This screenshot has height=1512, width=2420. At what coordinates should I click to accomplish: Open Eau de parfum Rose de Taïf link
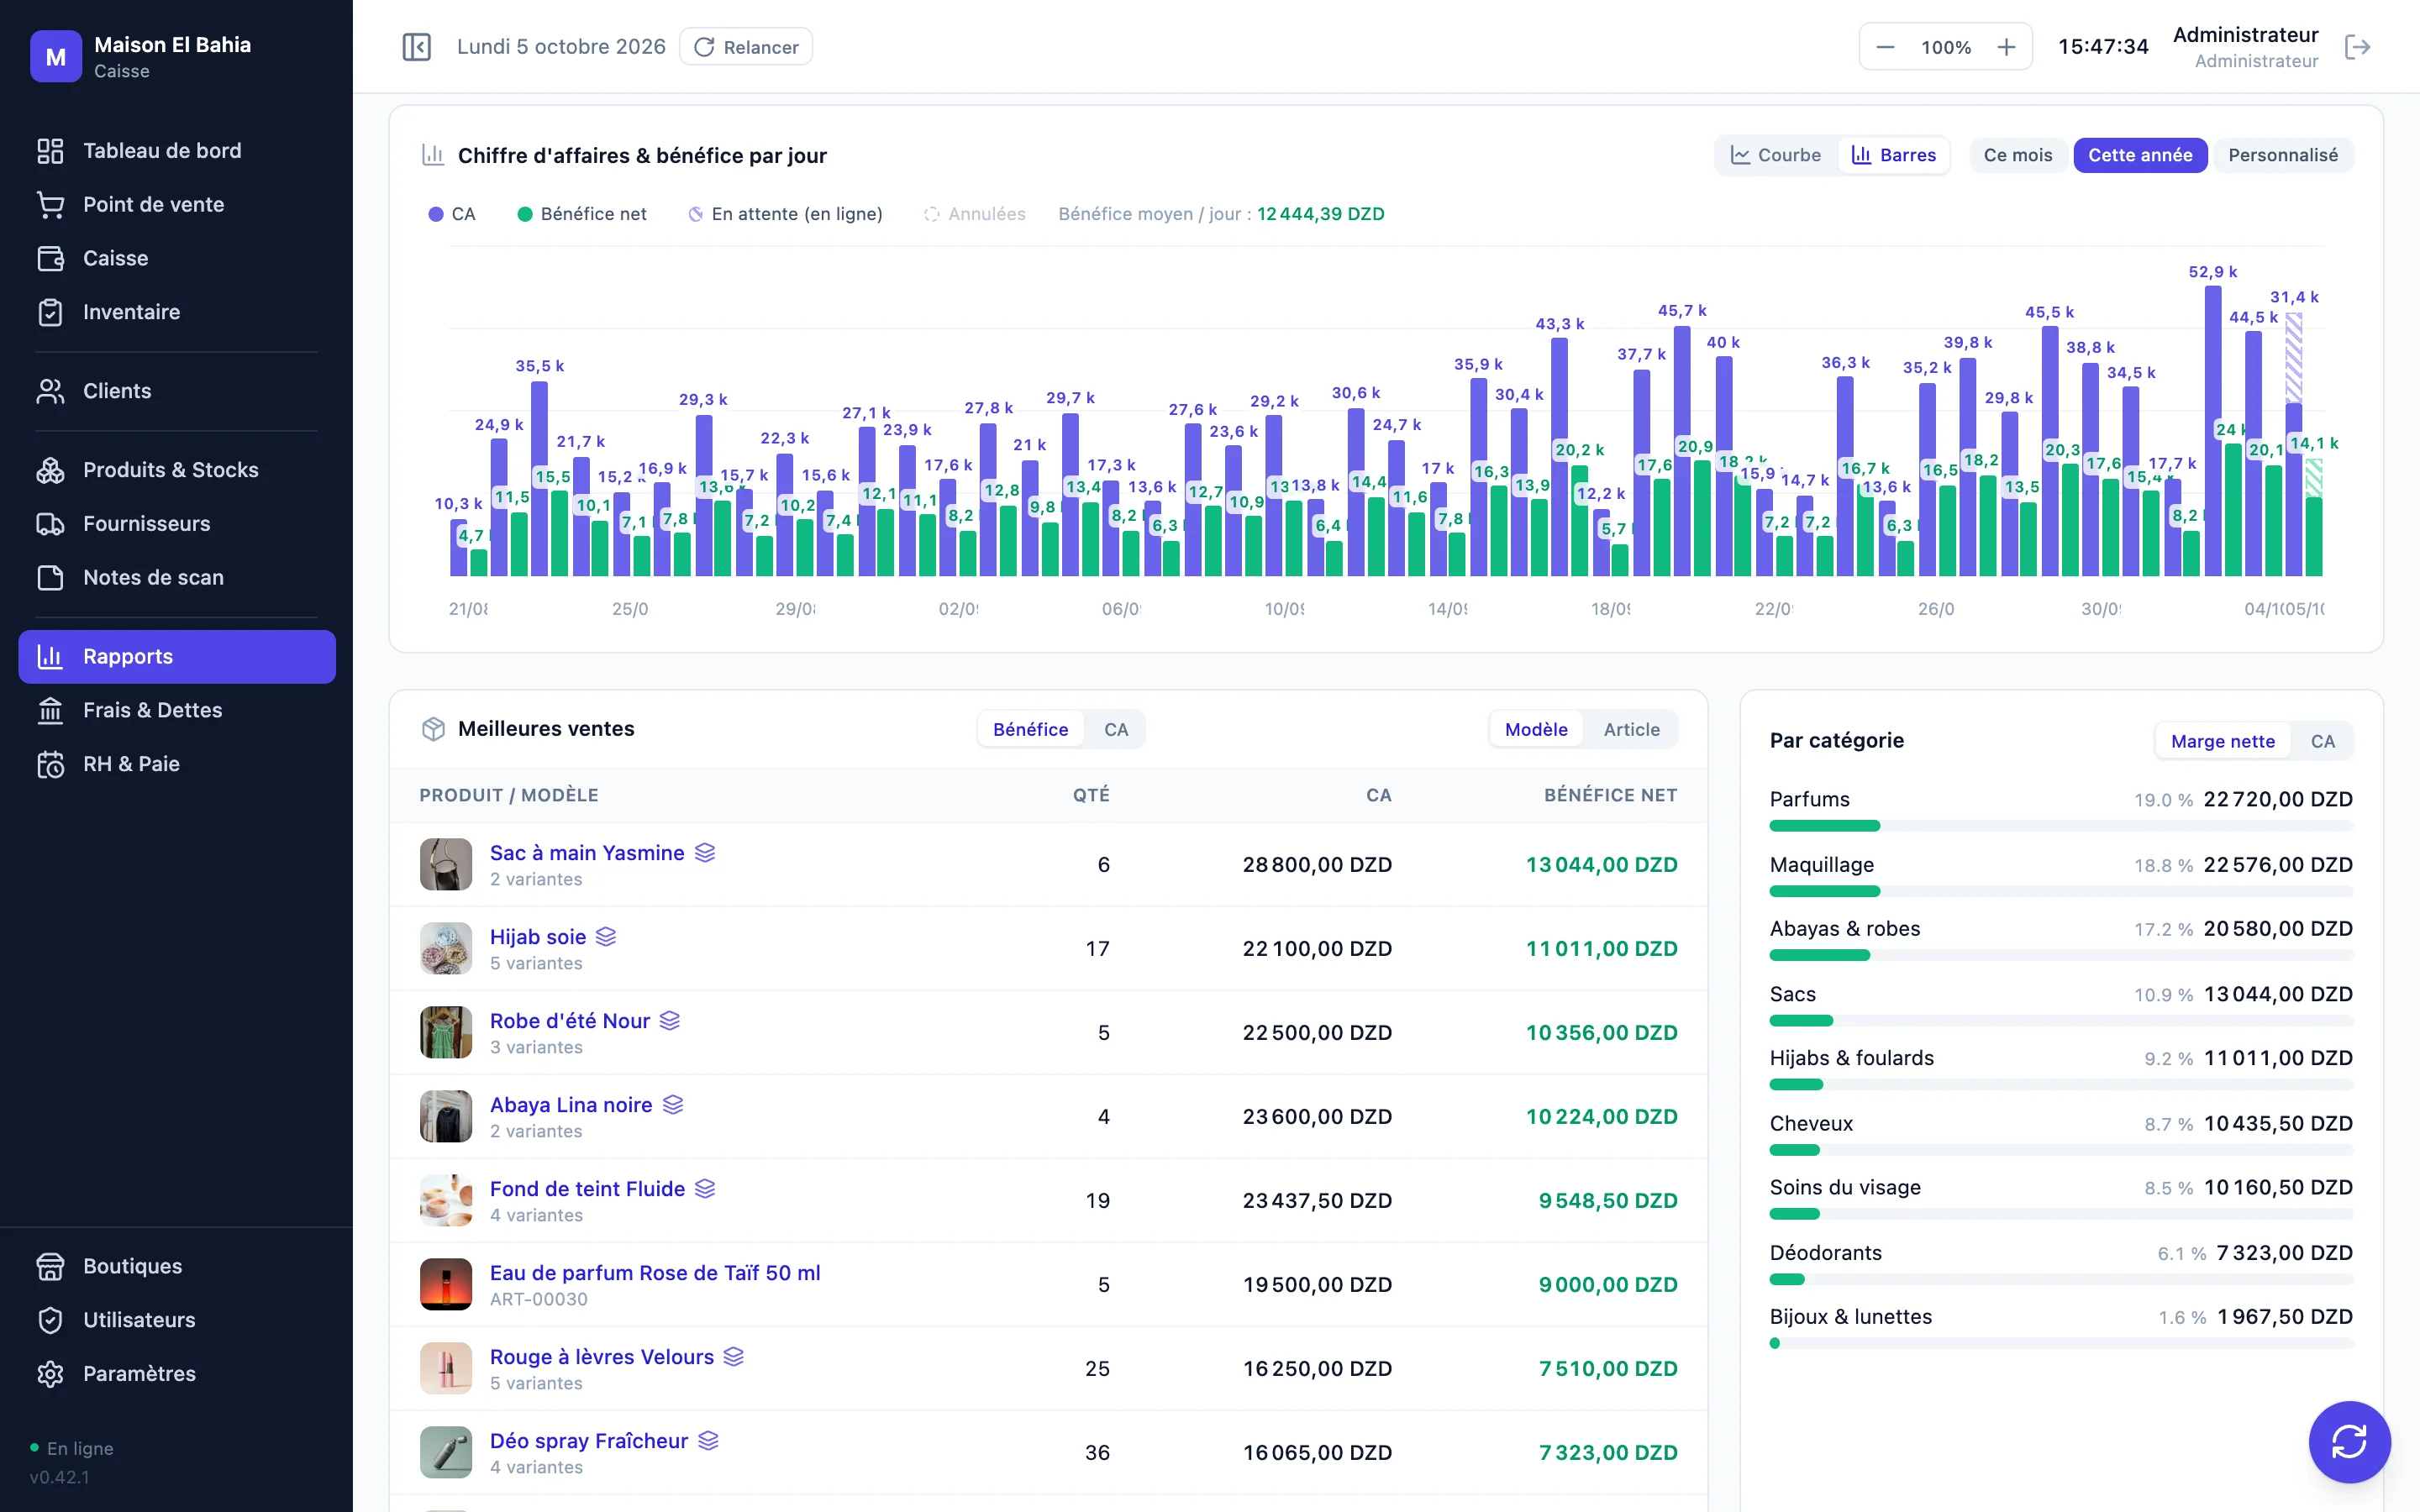tap(655, 1273)
